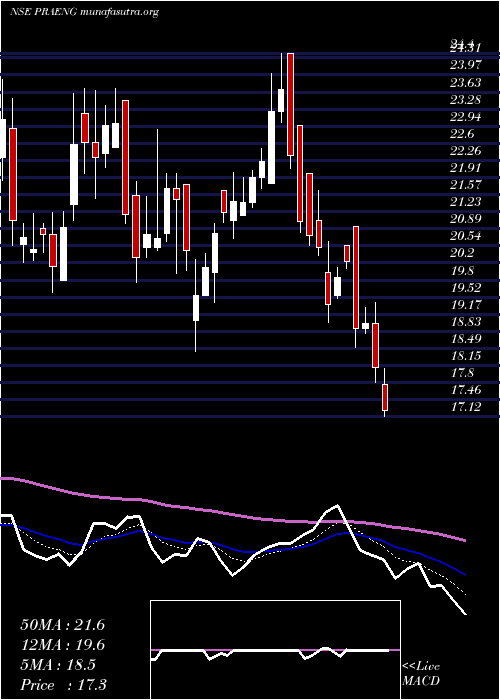Image resolution: width=500 pixels, height=700 pixels.
Task: Click the 20.2 price level label
Action: [x=462, y=253]
